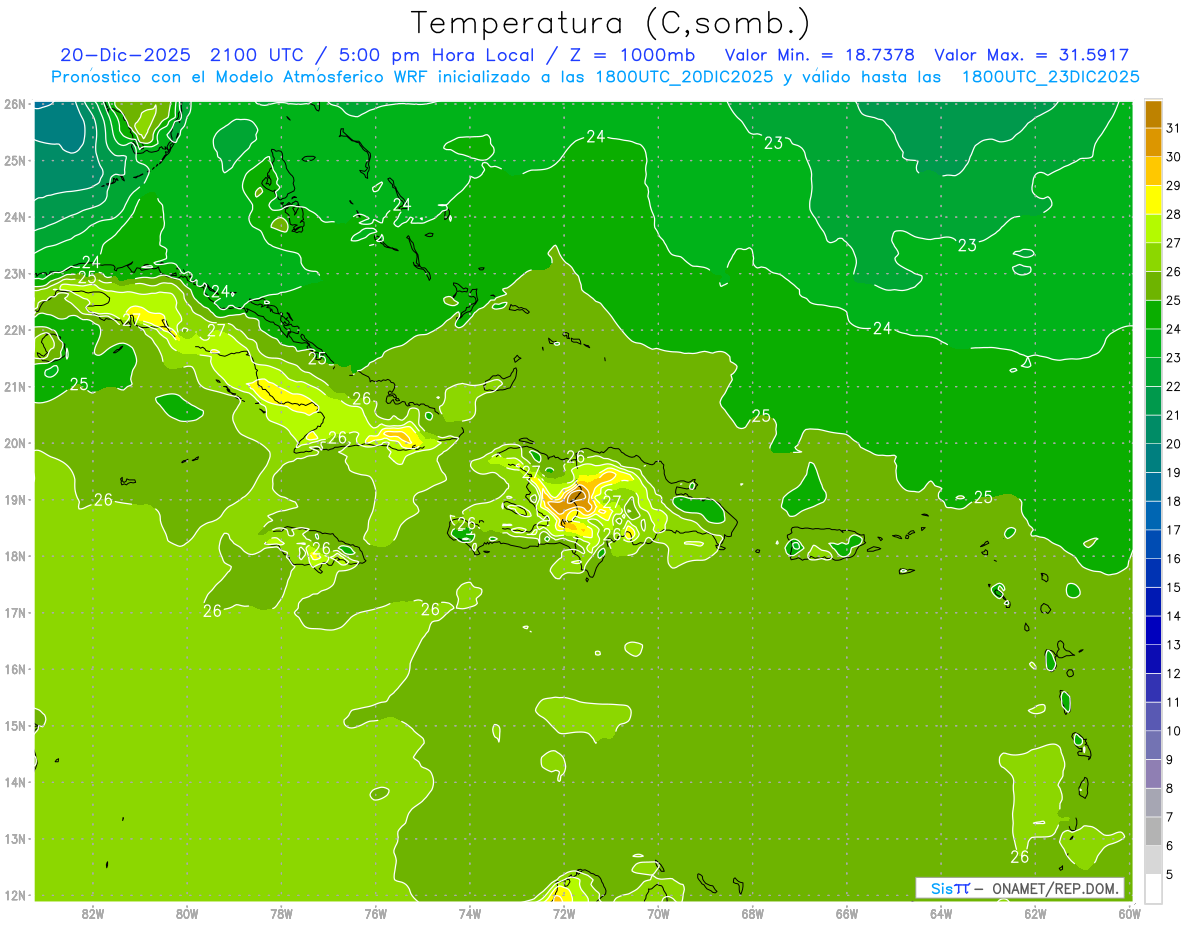Screen dimensions: 1200x927
Task: Click the "24N" latitude label
Action: tap(14, 217)
